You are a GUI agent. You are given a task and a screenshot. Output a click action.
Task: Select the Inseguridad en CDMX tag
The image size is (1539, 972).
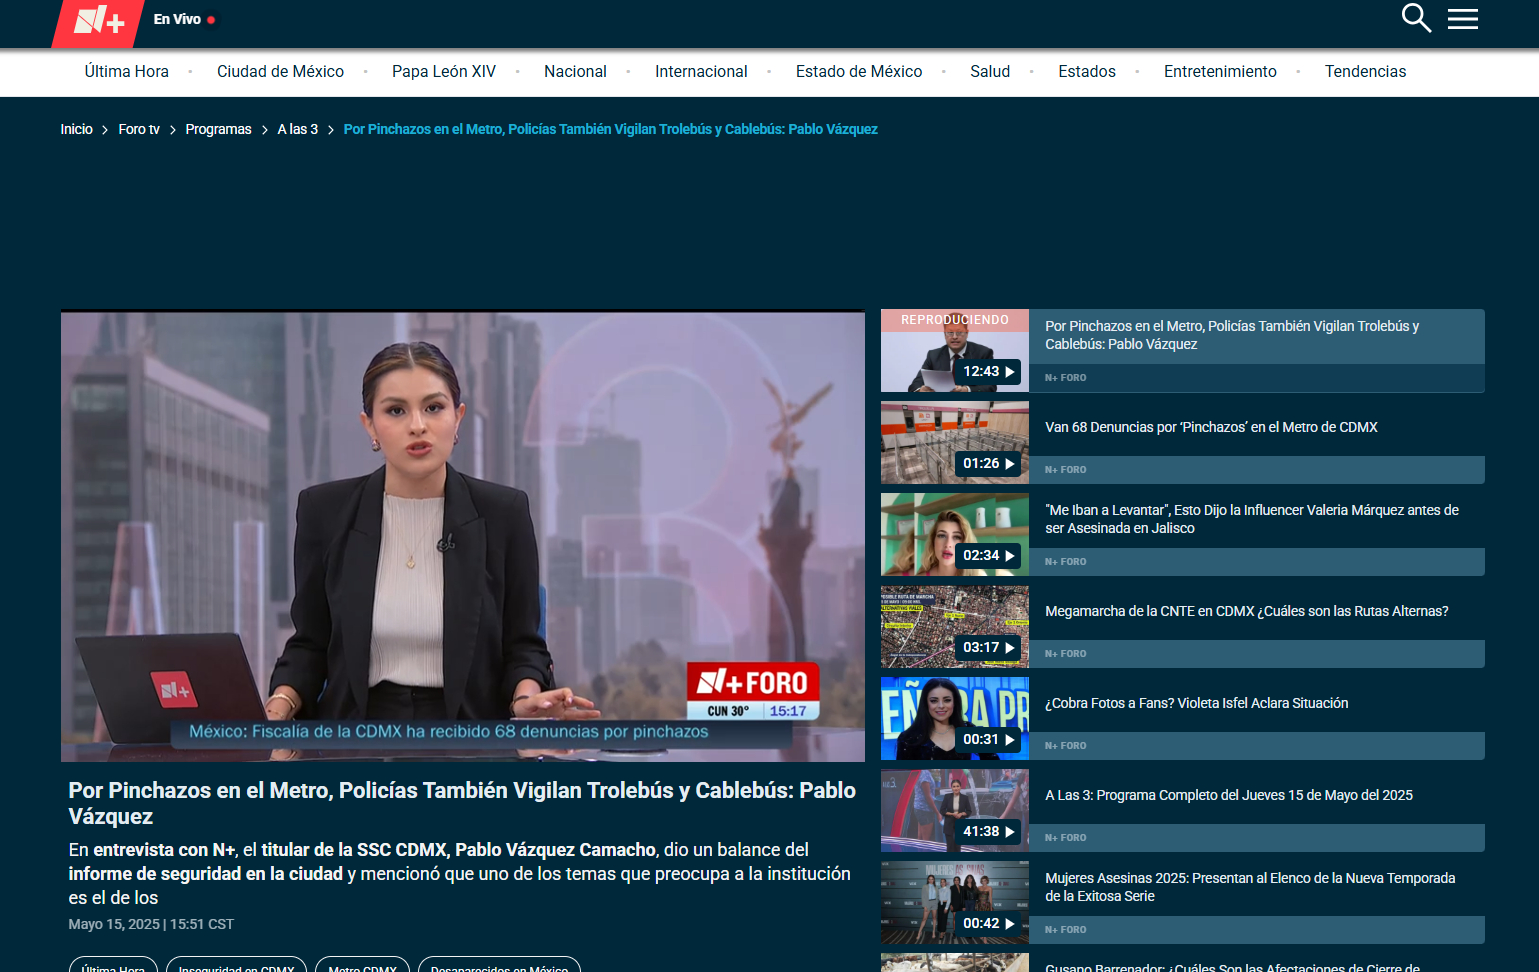(236, 966)
